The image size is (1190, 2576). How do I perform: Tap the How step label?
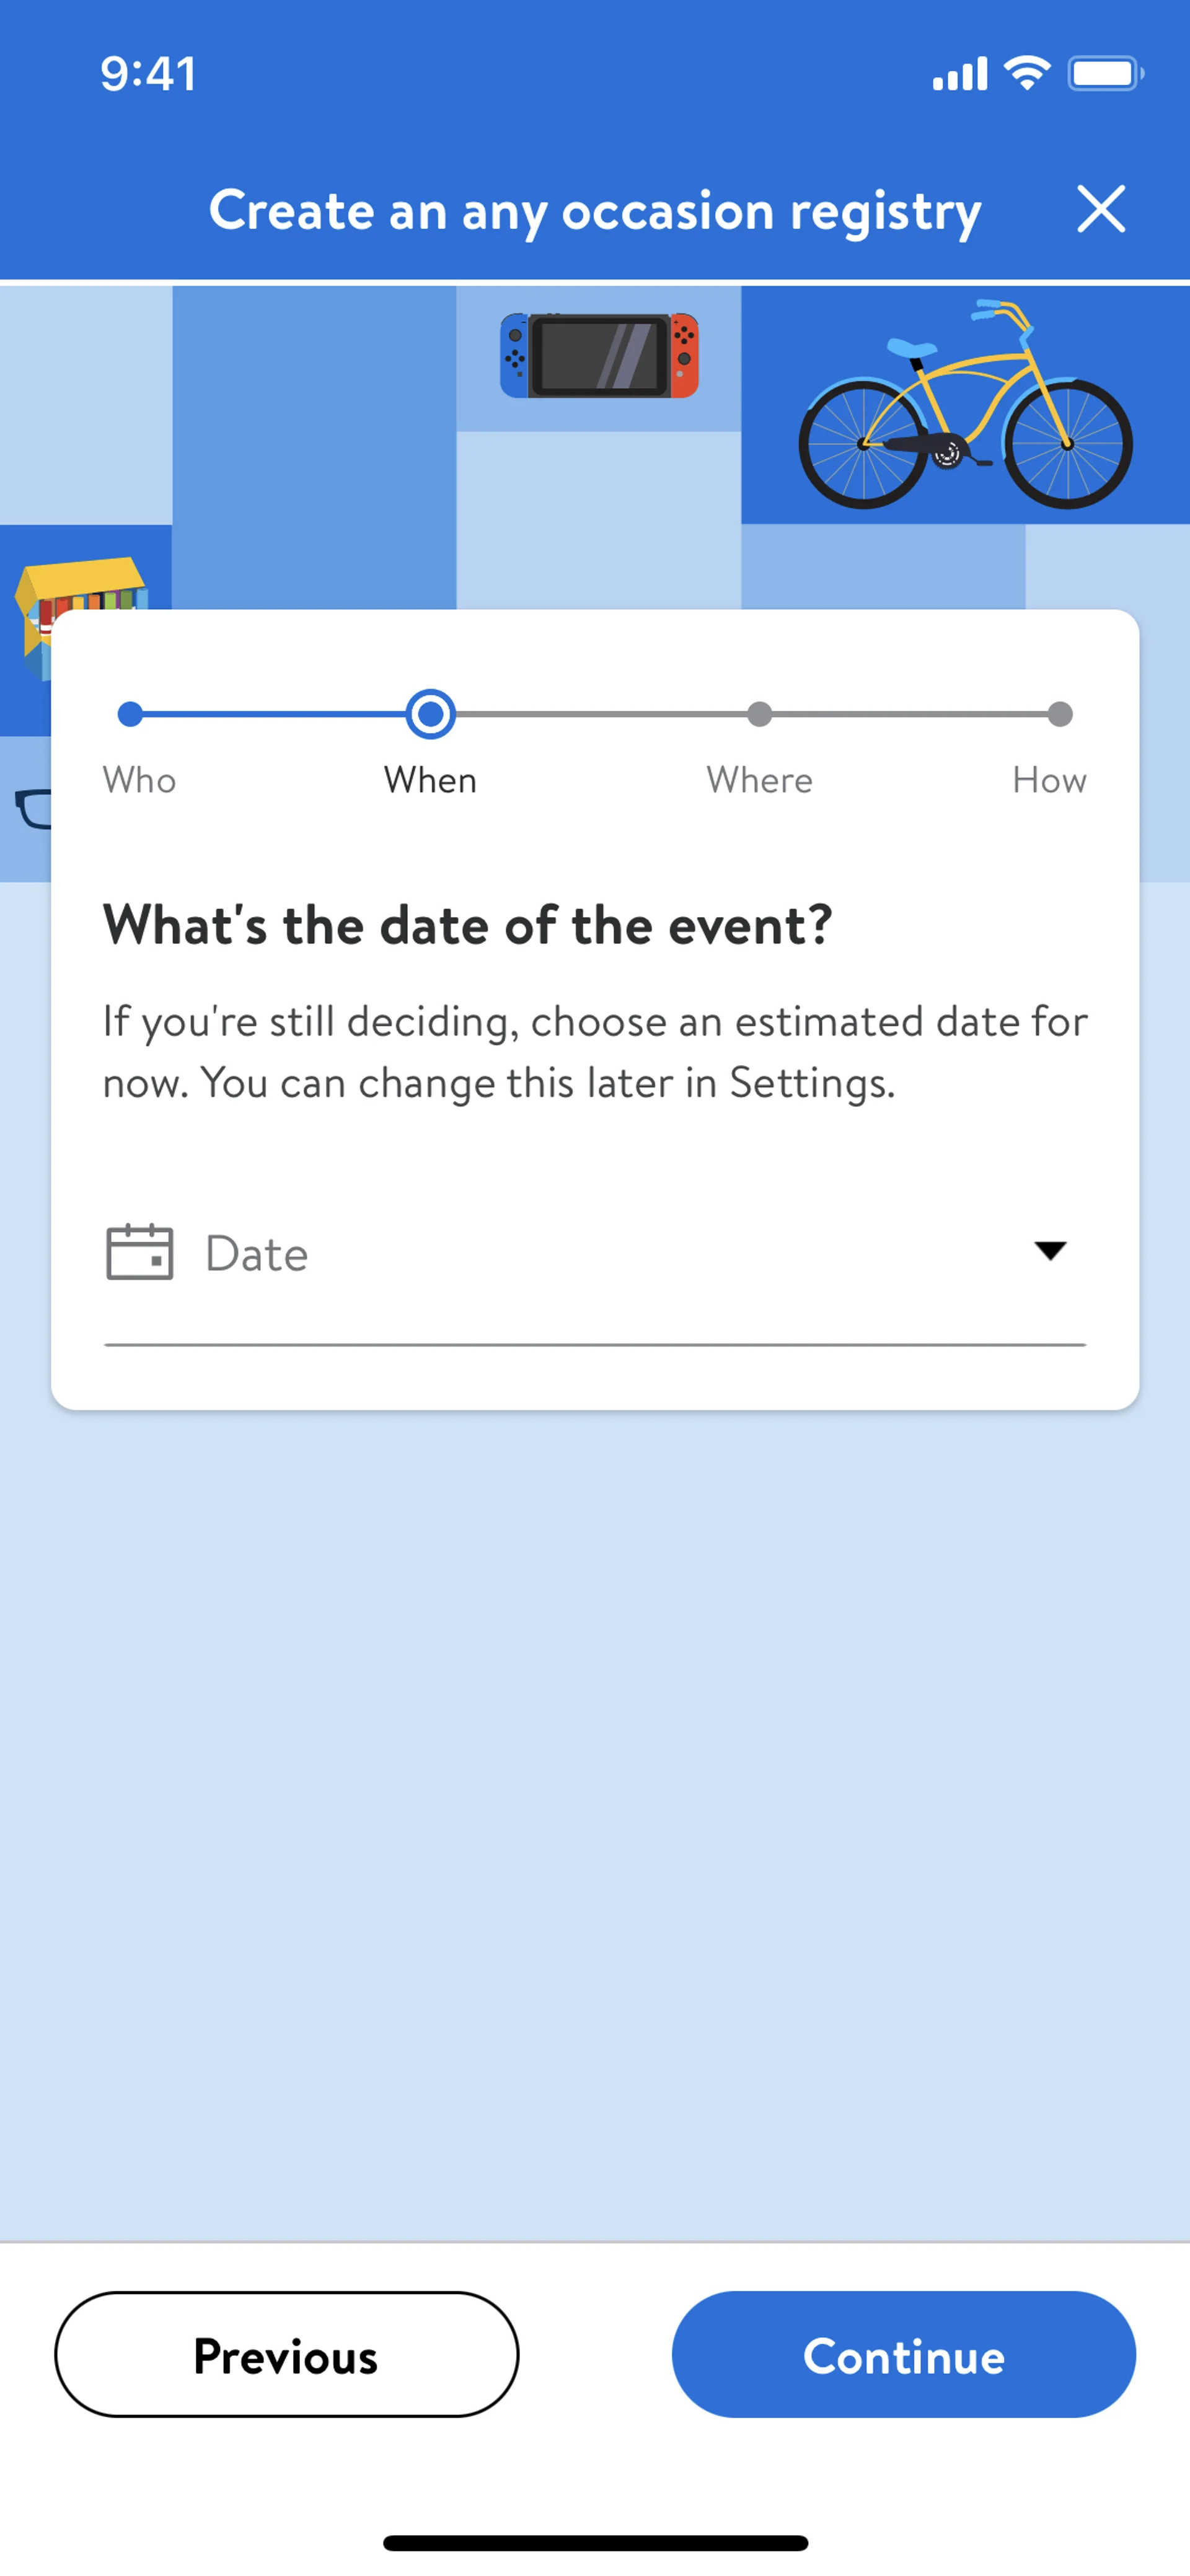pyautogui.click(x=1048, y=780)
